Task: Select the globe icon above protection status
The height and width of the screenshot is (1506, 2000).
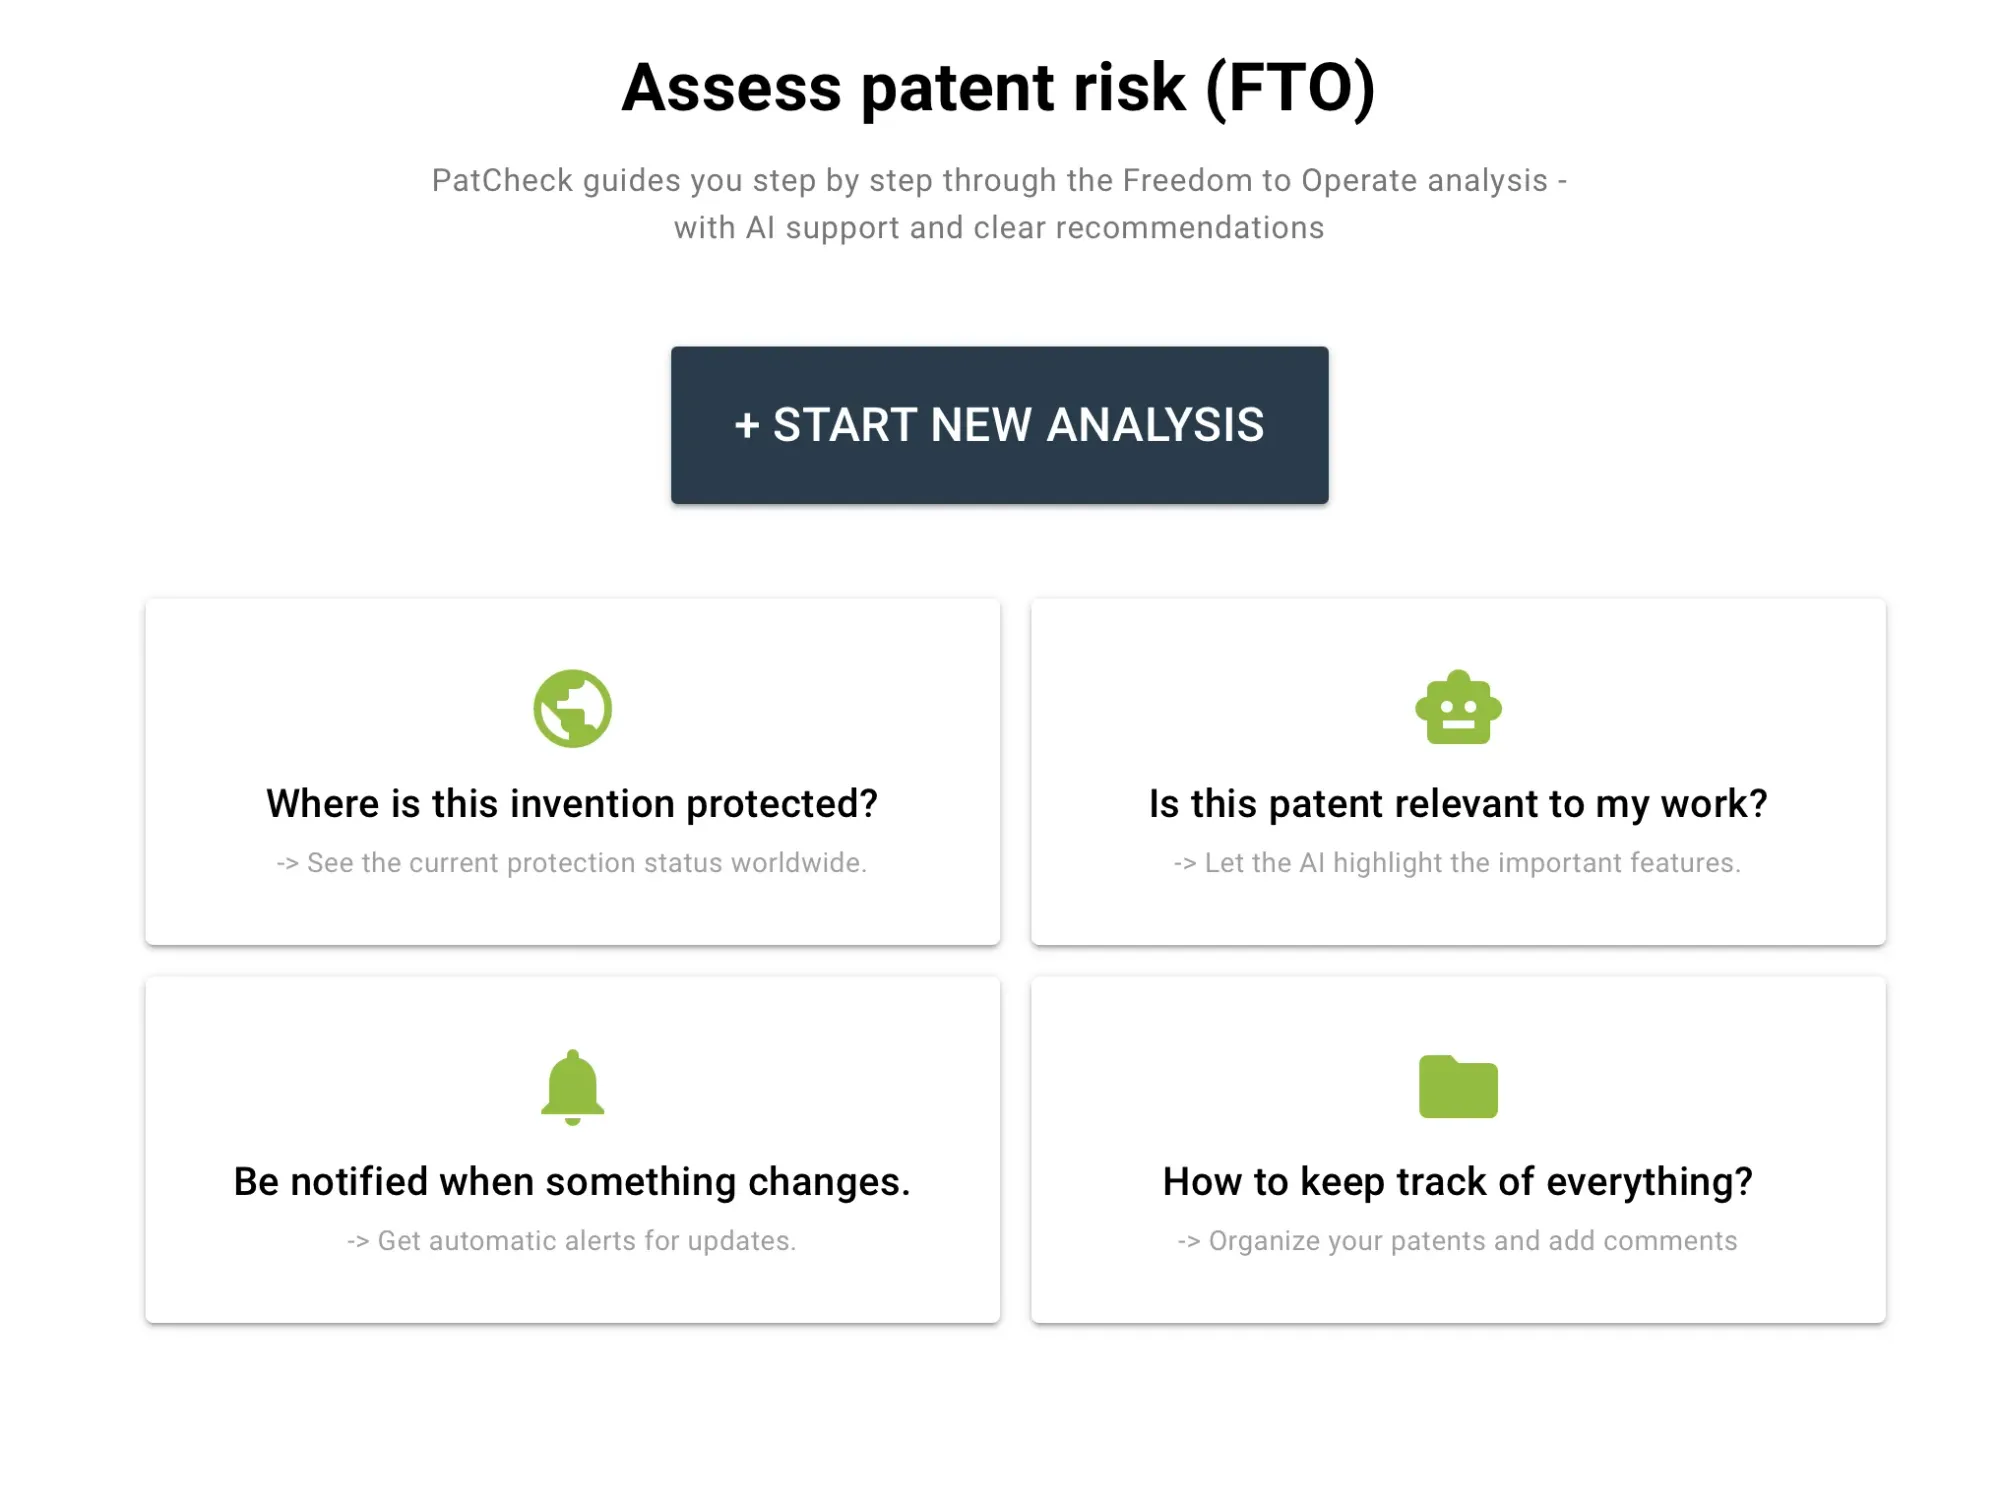Action: click(573, 707)
